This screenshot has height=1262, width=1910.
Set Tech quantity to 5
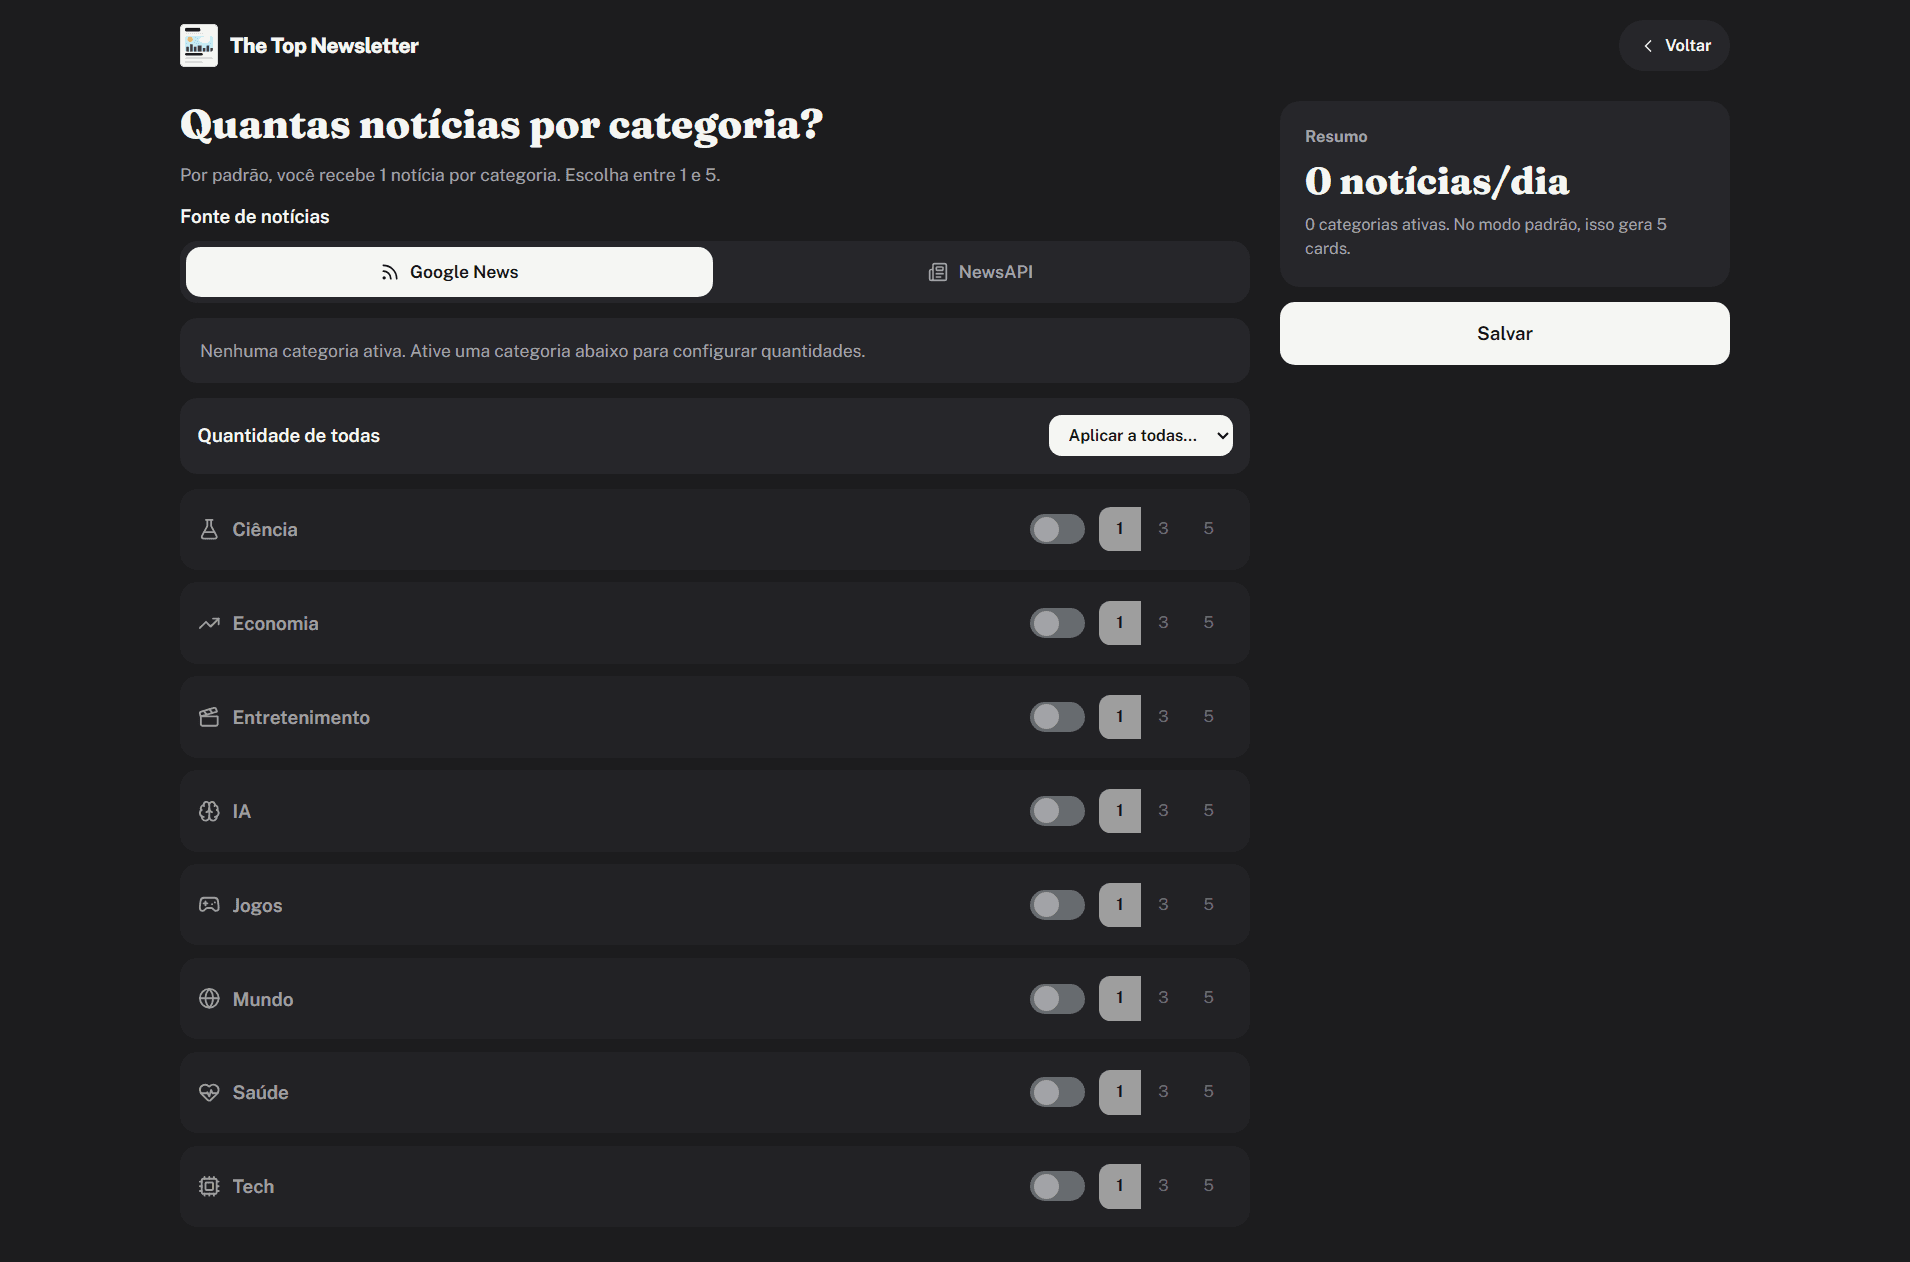tap(1209, 1186)
